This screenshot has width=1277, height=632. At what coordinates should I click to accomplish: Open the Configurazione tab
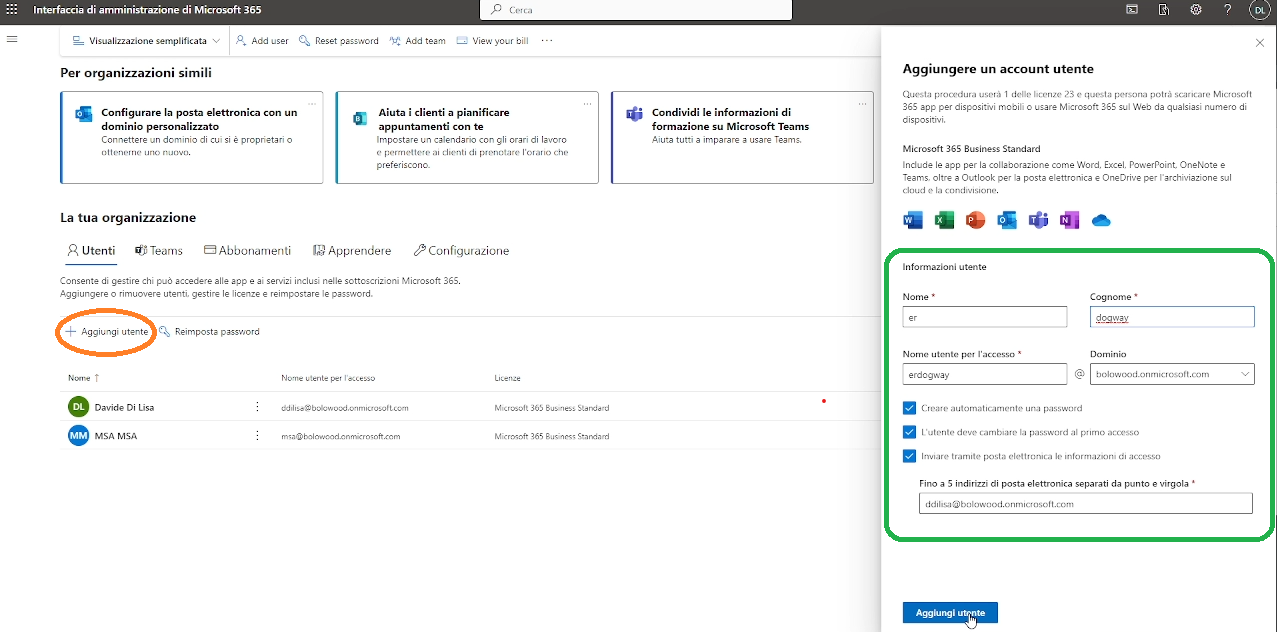click(461, 251)
